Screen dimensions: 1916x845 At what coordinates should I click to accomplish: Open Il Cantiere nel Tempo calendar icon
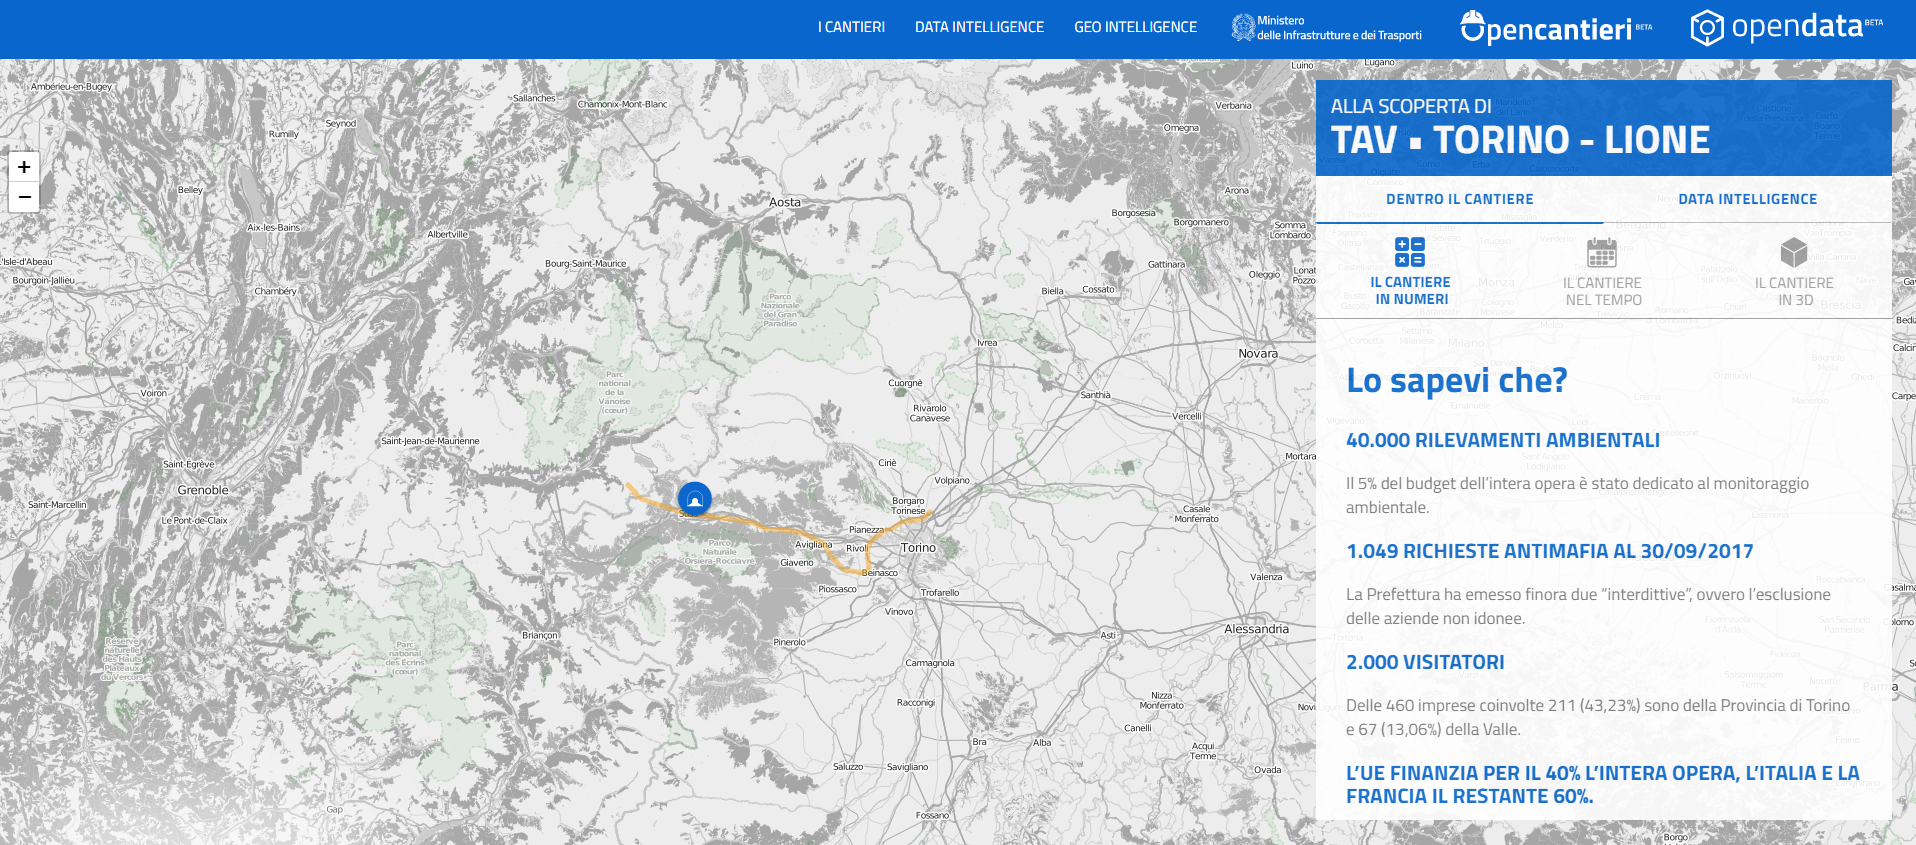click(x=1601, y=252)
